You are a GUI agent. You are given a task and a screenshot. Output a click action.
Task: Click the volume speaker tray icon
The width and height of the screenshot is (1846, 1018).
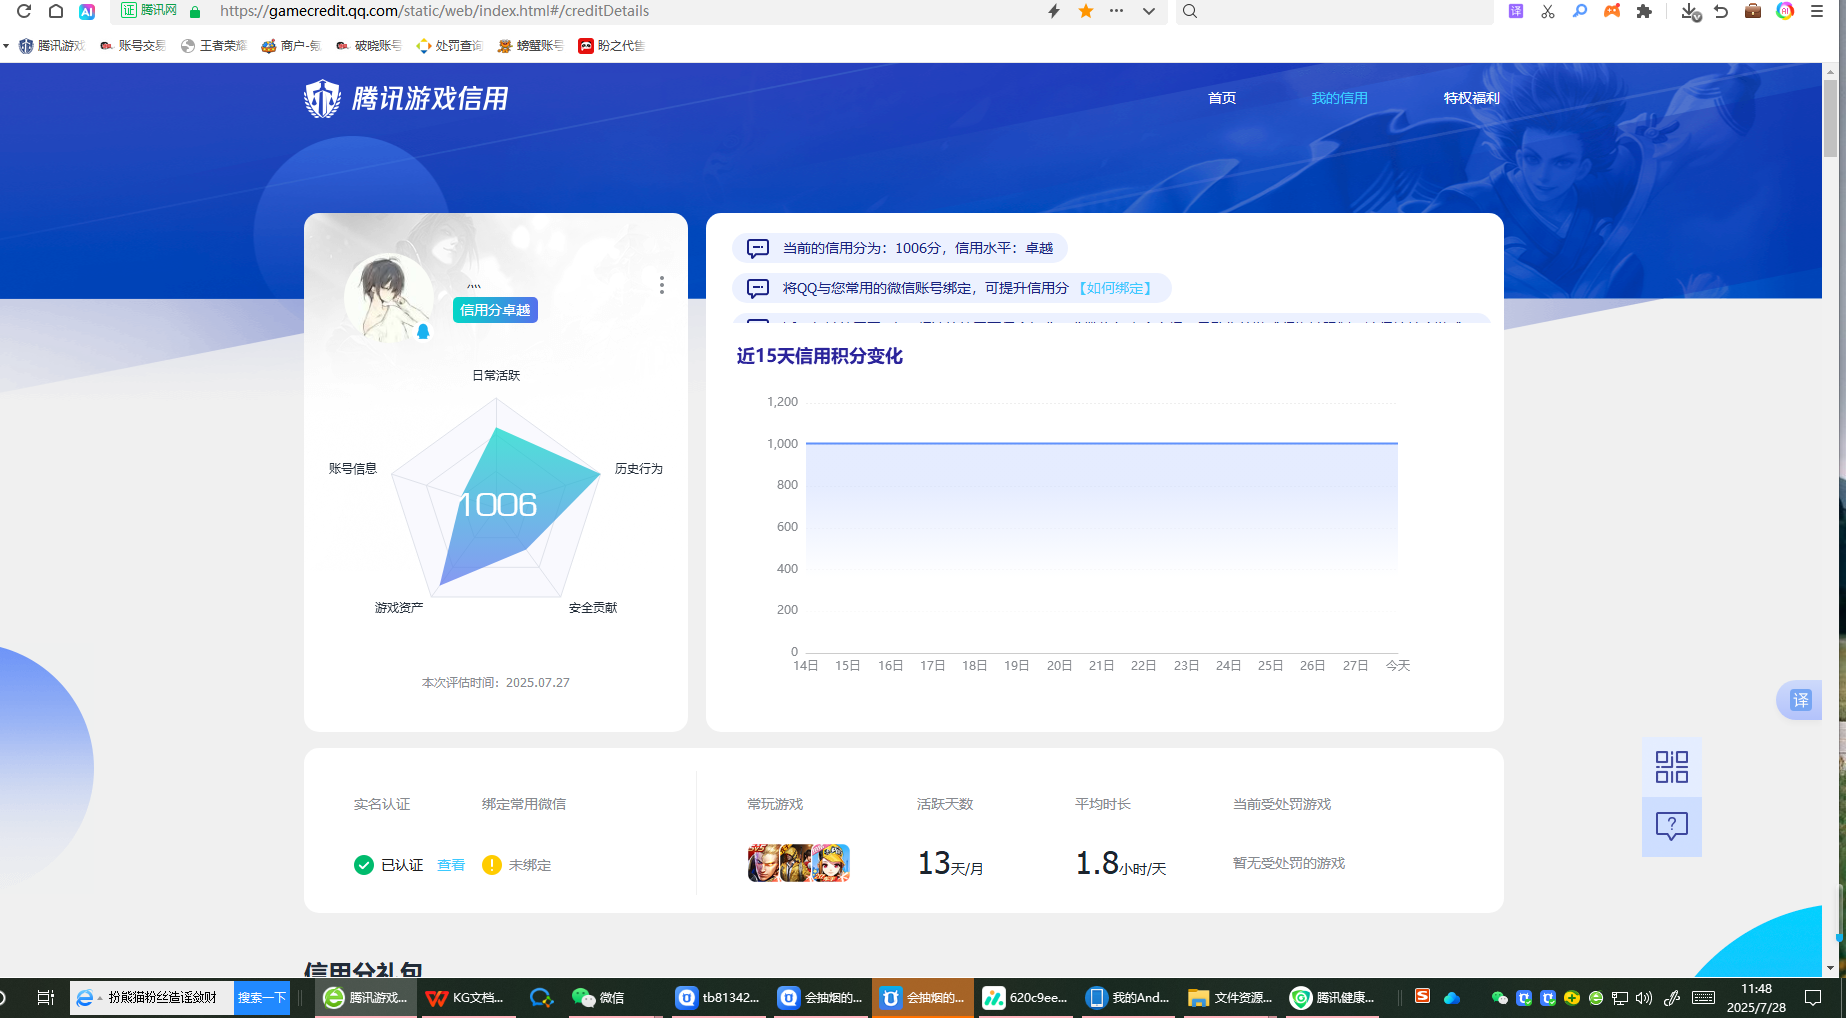click(x=1643, y=998)
